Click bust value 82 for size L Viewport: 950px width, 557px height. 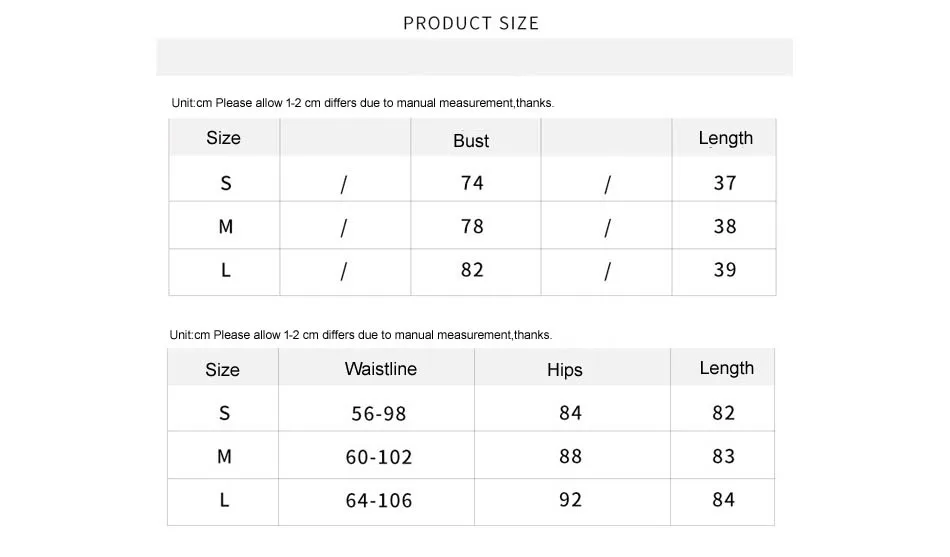click(472, 270)
